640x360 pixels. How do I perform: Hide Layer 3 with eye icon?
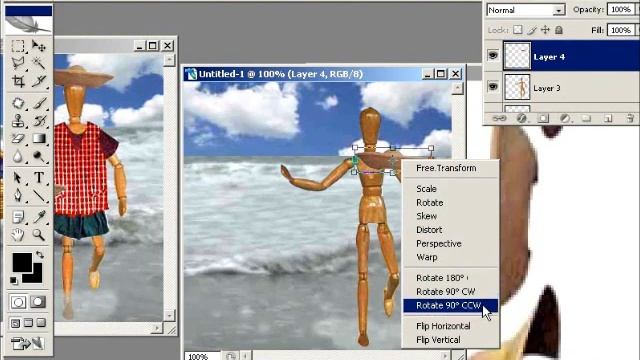tap(493, 87)
